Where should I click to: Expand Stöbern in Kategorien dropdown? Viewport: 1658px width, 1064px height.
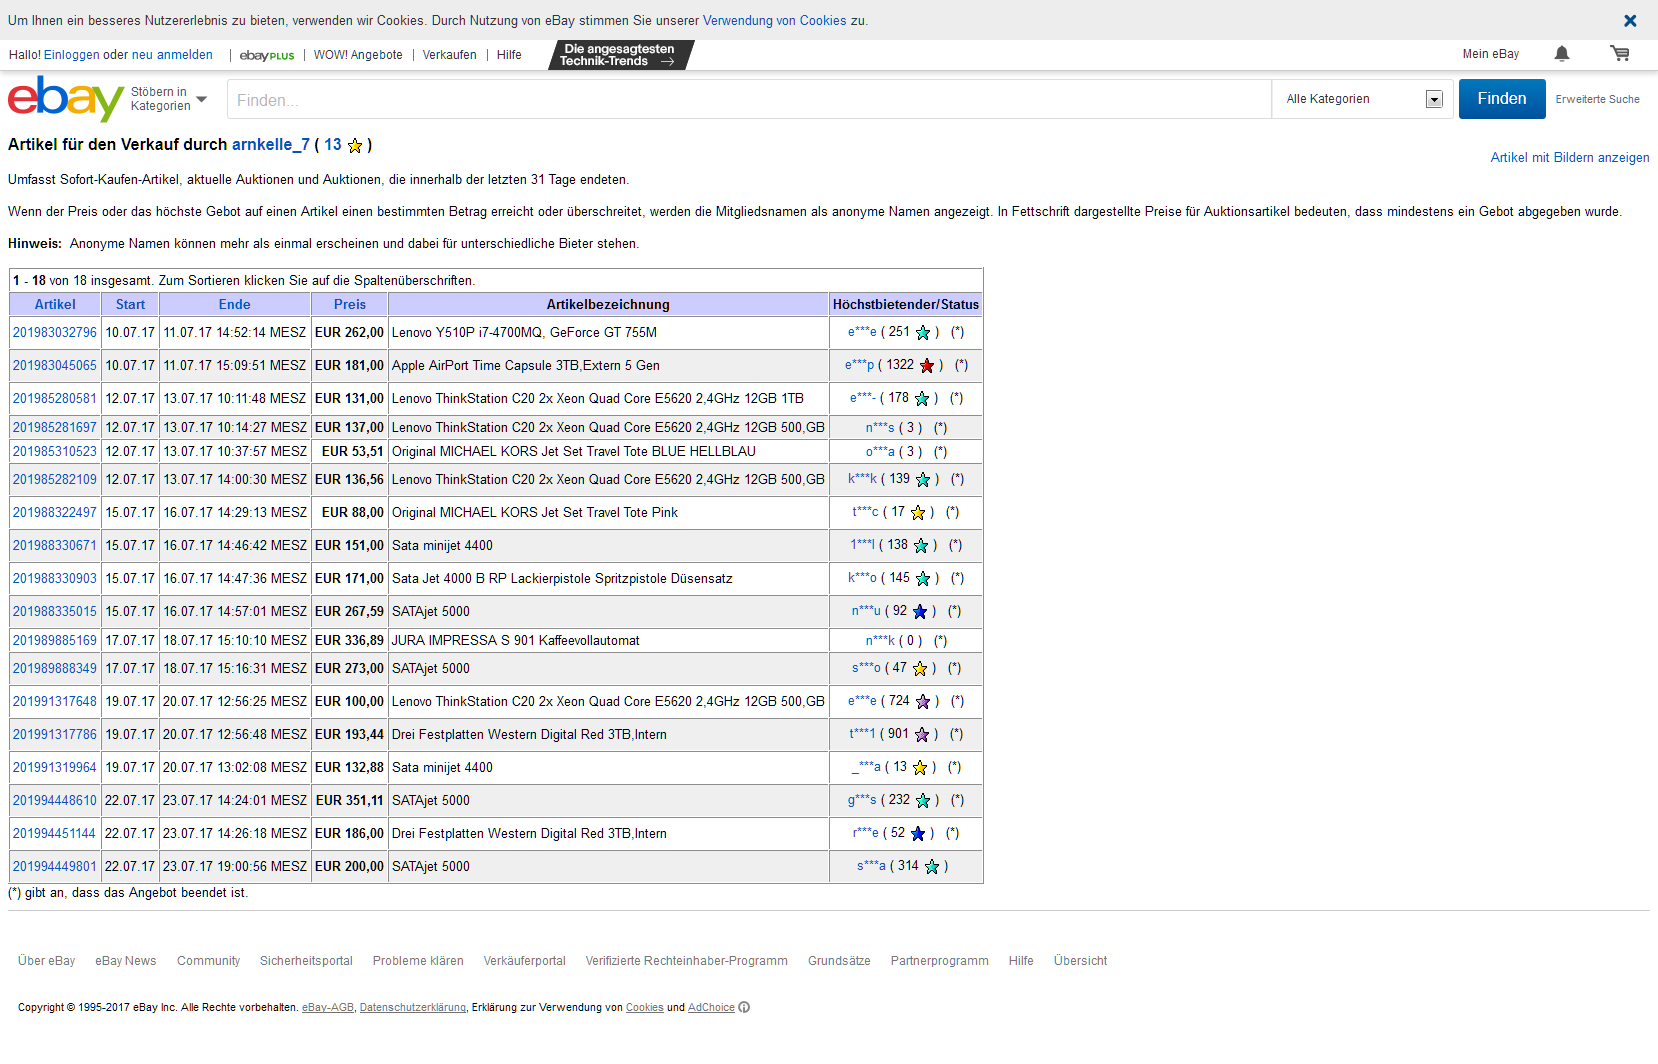tap(169, 99)
